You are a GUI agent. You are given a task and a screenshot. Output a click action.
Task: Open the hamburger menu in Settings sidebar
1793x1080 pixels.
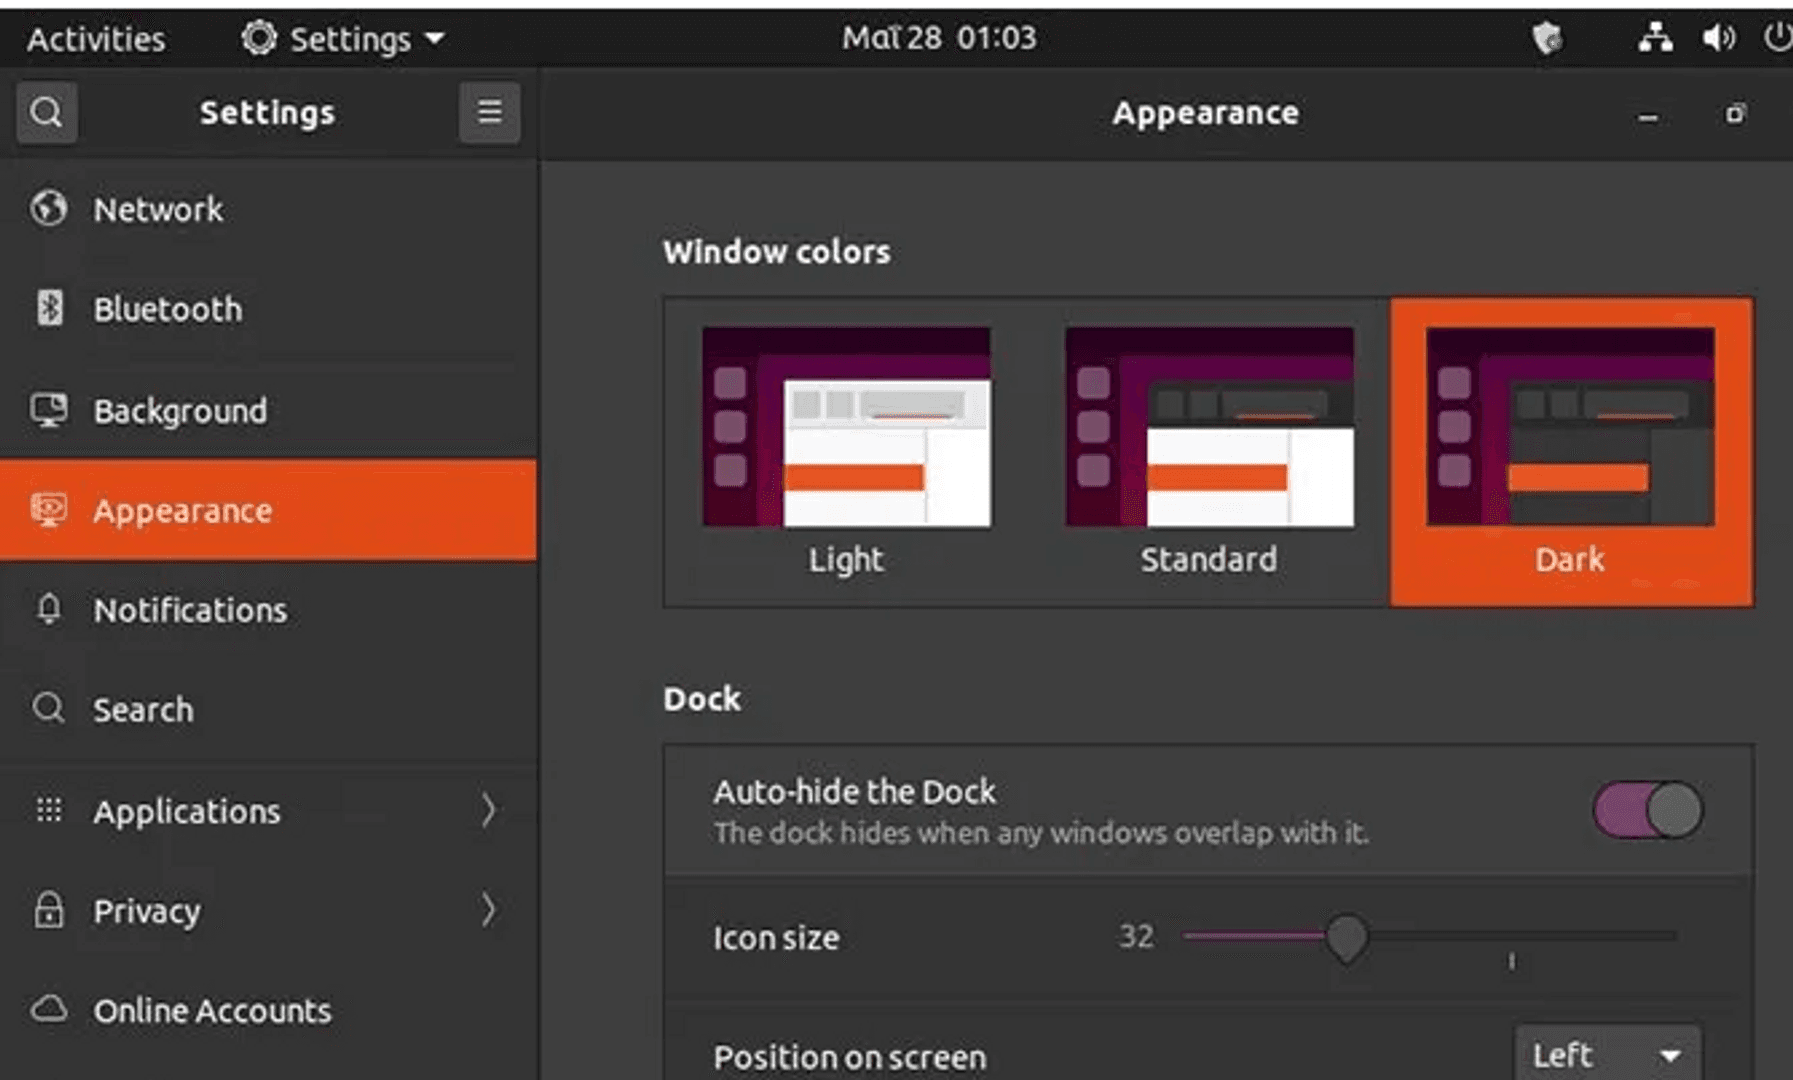tap(489, 112)
